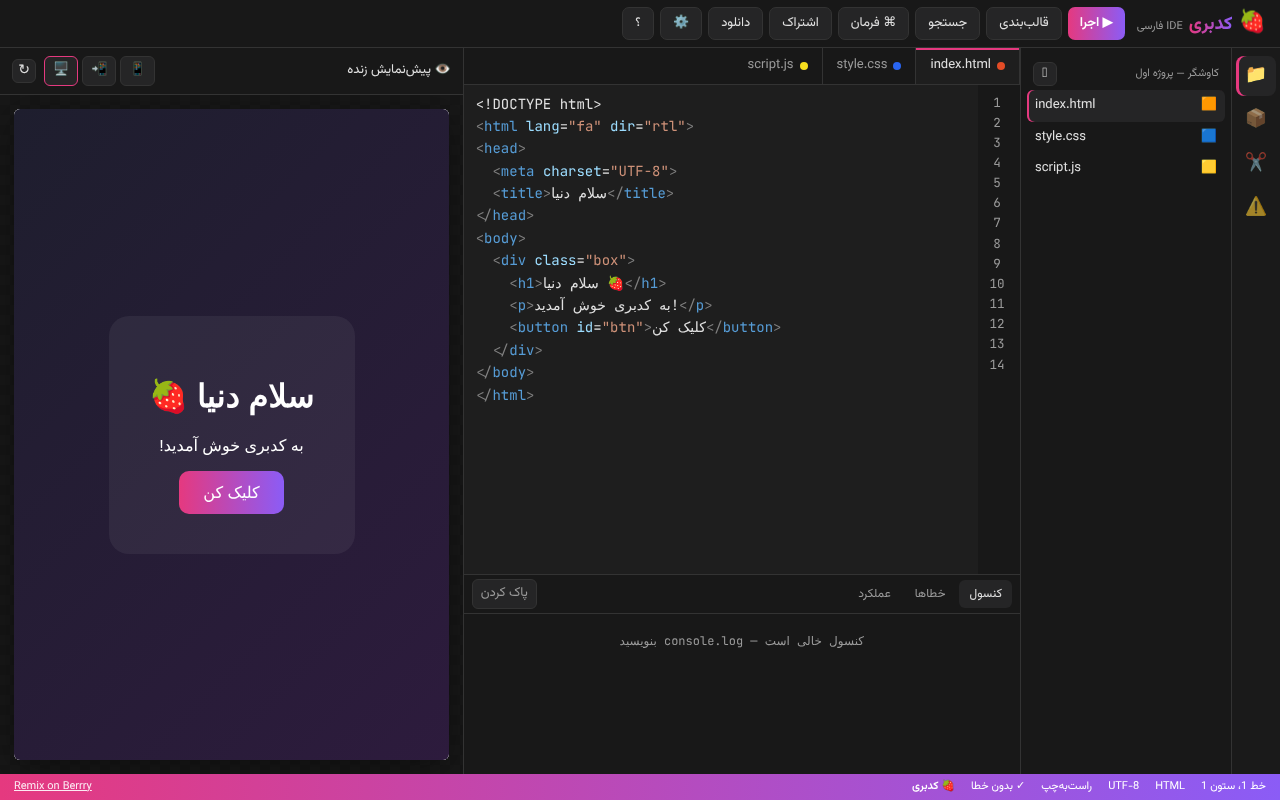Click the <!DOCTYPE html> line in editor

(x=538, y=104)
